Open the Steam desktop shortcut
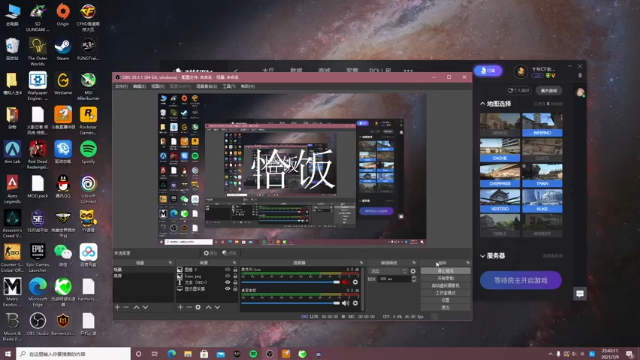The image size is (640, 360). click(62, 49)
